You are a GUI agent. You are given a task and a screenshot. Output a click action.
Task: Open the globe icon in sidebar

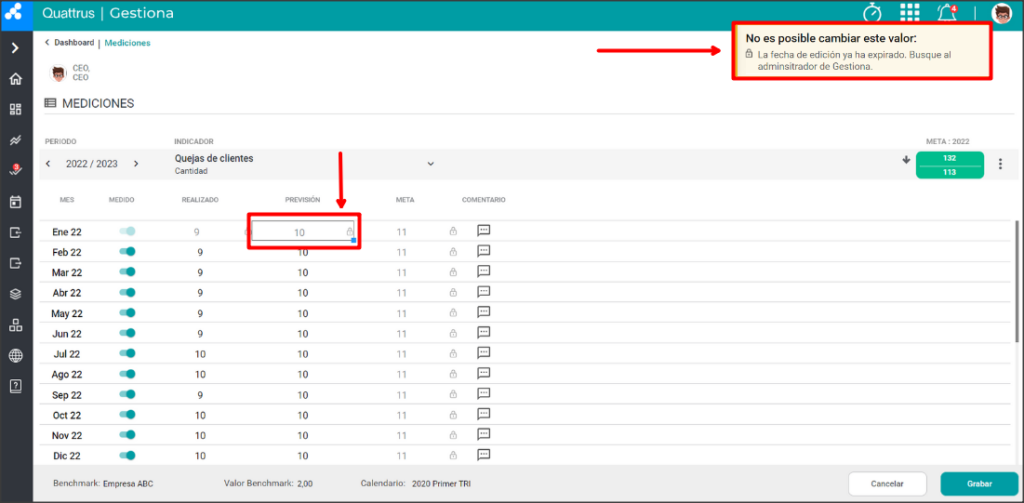coord(16,355)
